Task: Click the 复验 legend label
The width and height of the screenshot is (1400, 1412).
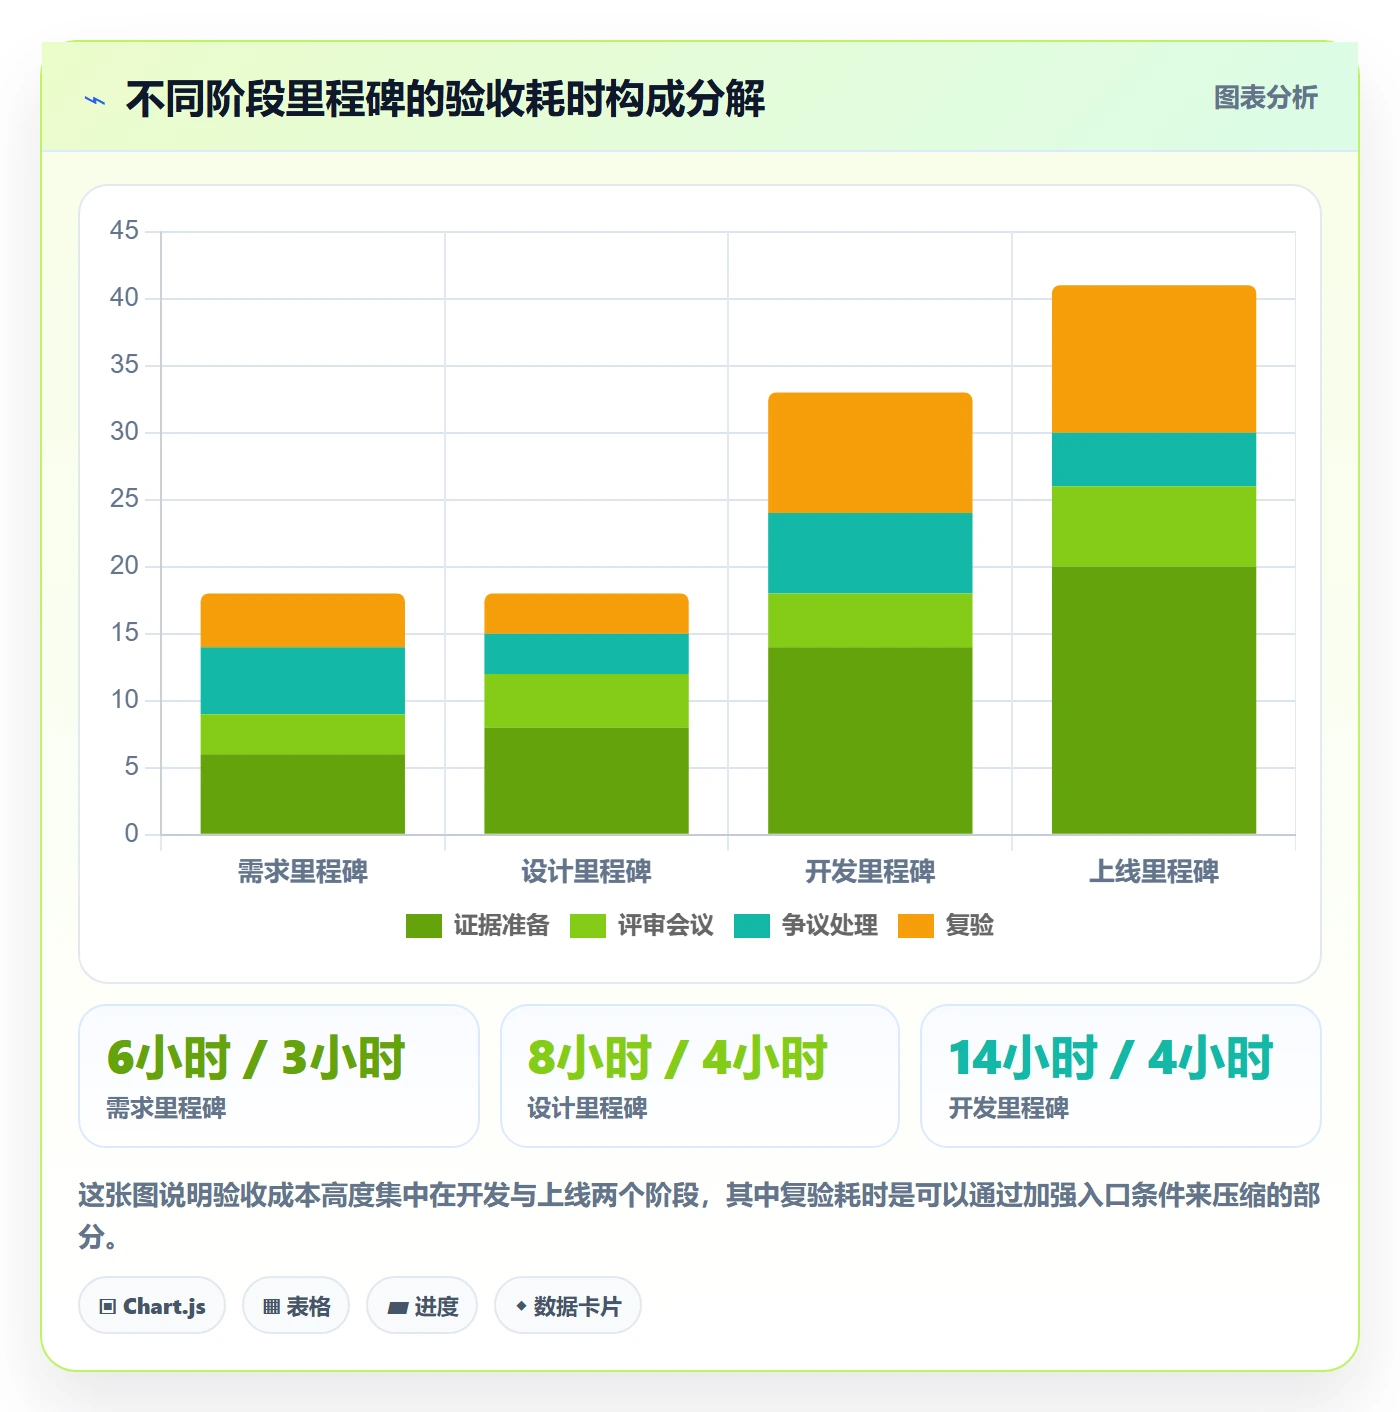Action: [x=970, y=926]
